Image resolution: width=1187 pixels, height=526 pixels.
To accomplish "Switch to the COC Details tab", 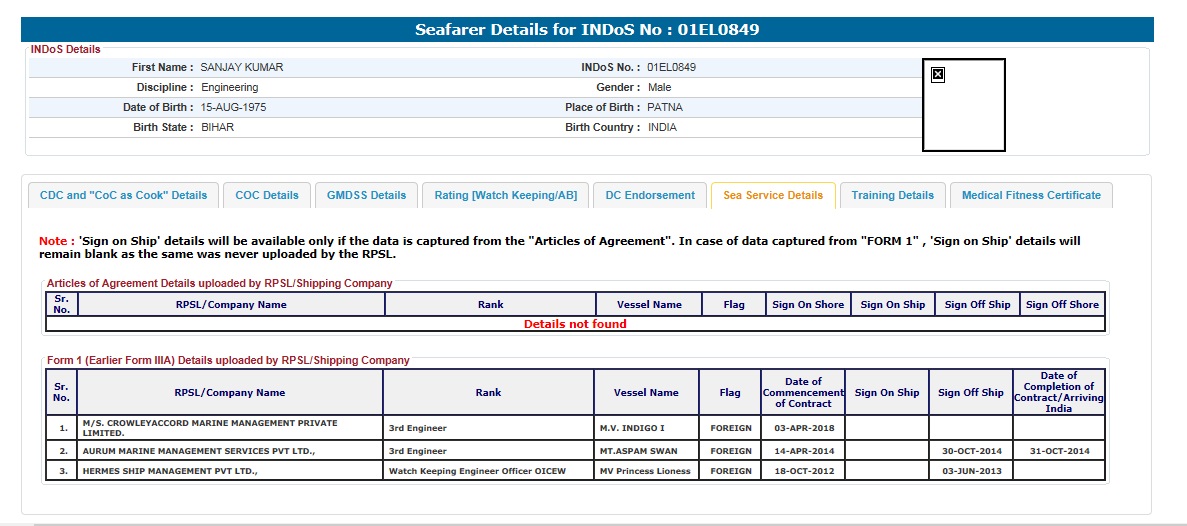I will (x=267, y=196).
